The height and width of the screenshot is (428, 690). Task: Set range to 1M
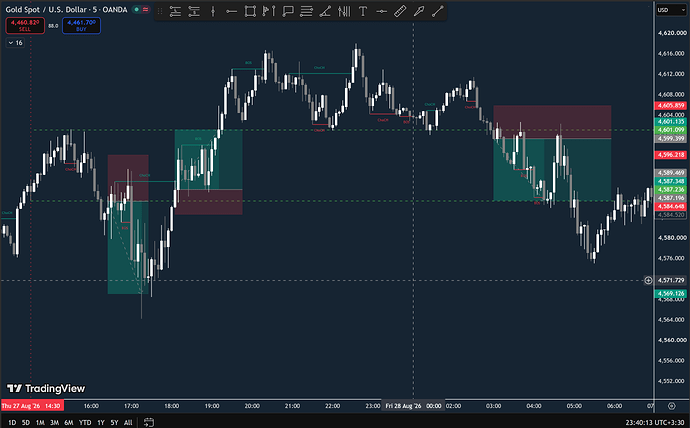click(x=40, y=422)
